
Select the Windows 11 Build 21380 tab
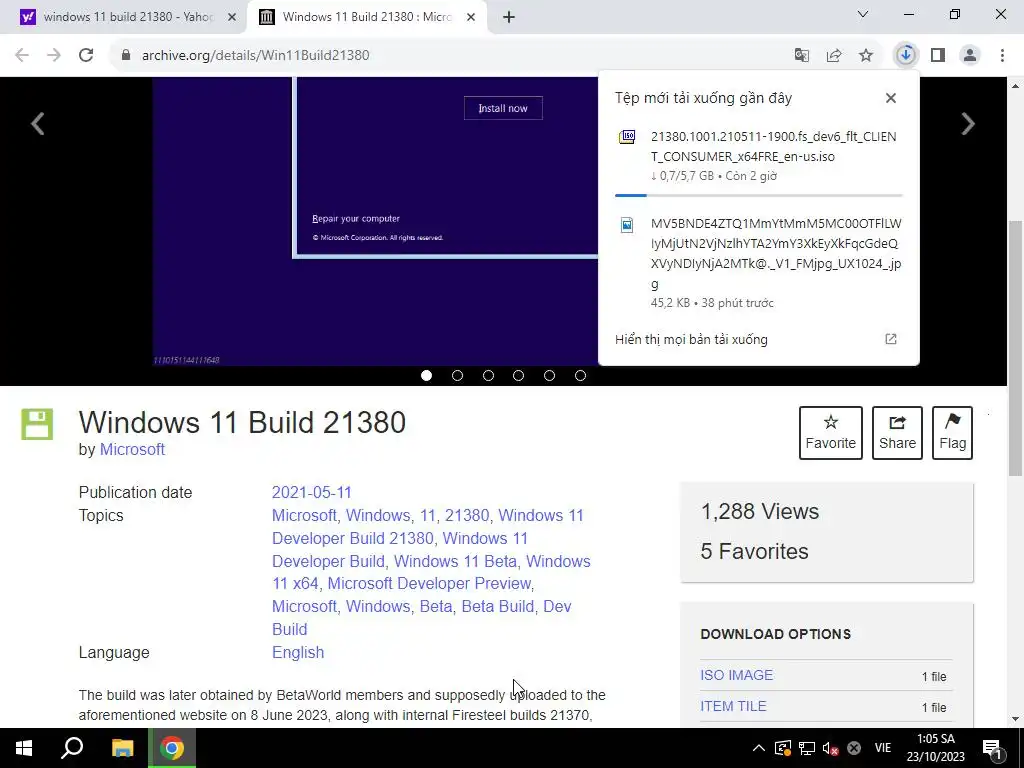pos(366,17)
